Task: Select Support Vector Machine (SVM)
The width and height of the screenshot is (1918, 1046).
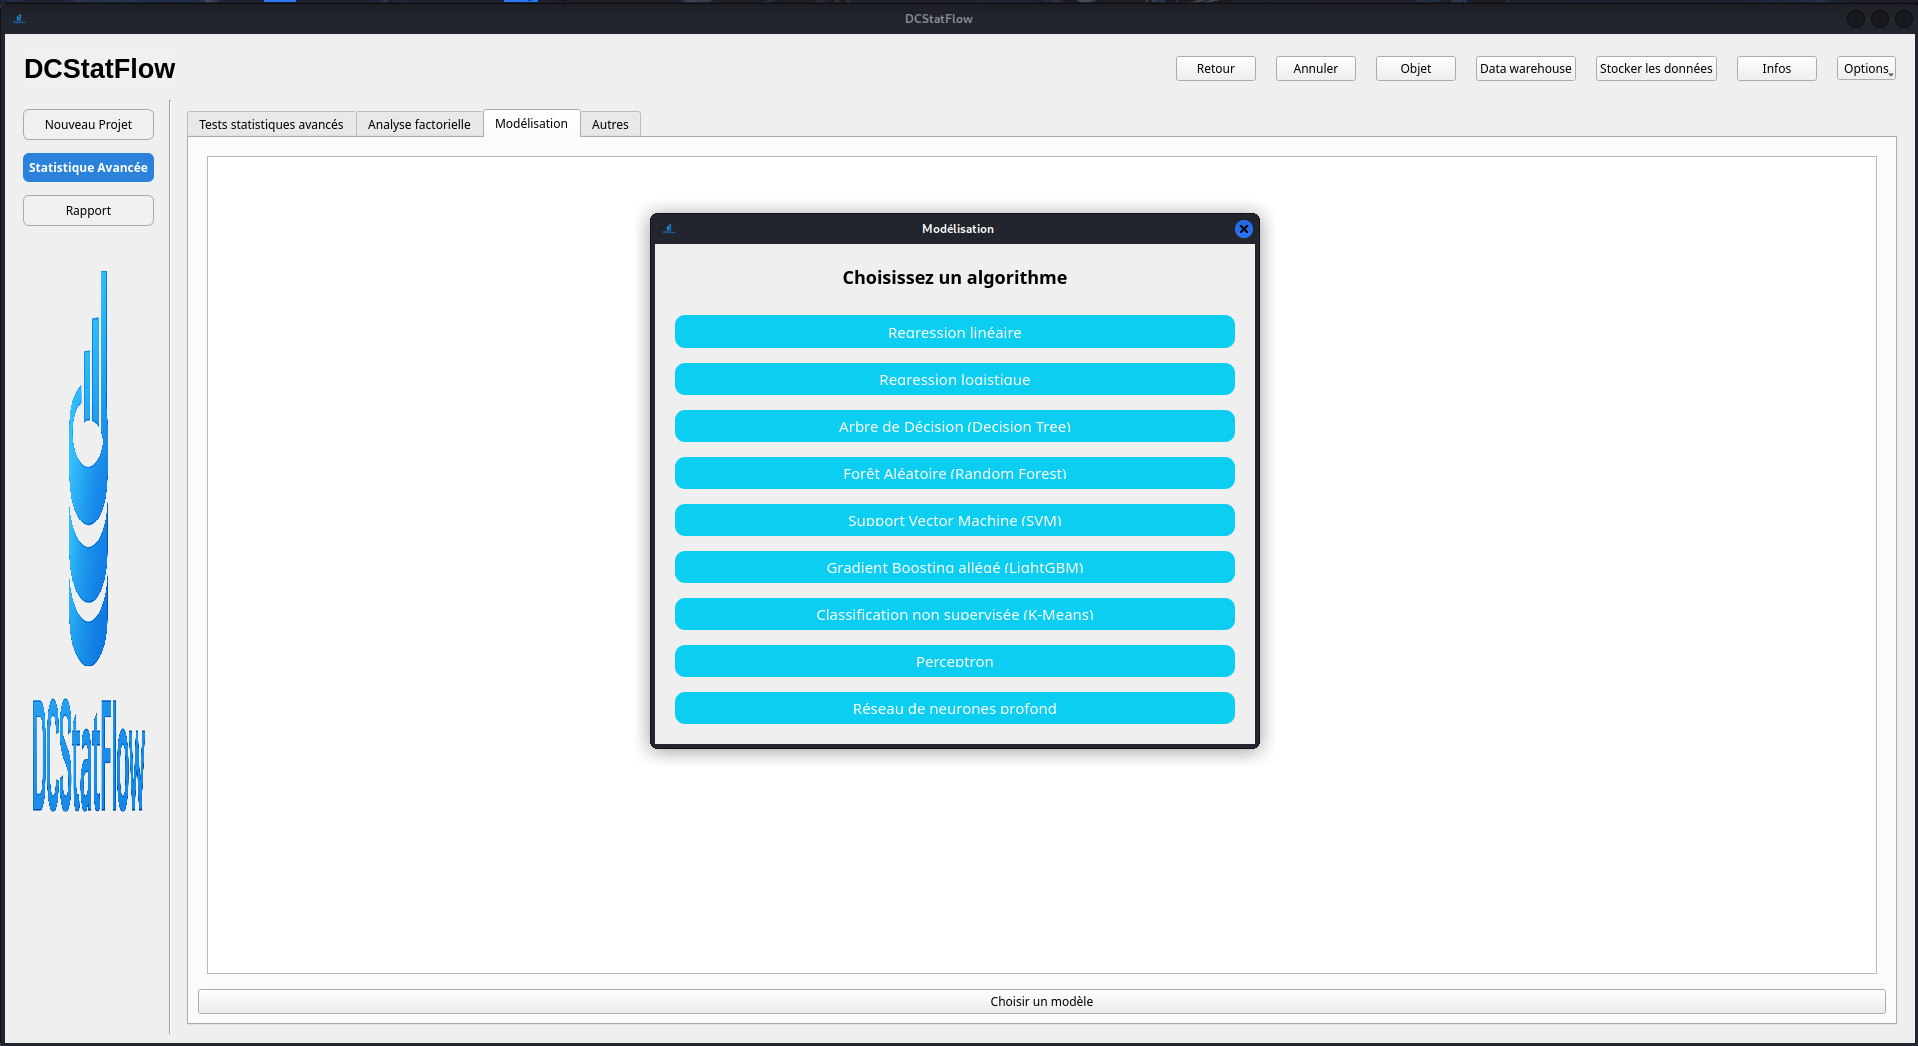Action: (x=954, y=520)
